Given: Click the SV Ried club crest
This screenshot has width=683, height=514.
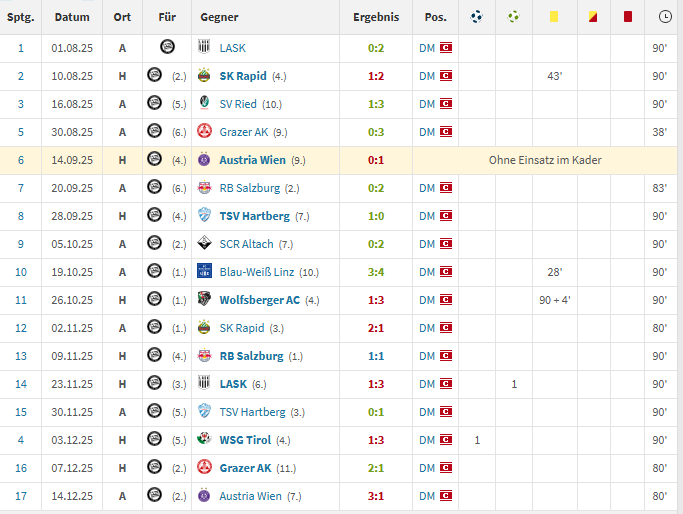Looking at the screenshot, I should pos(204,104).
